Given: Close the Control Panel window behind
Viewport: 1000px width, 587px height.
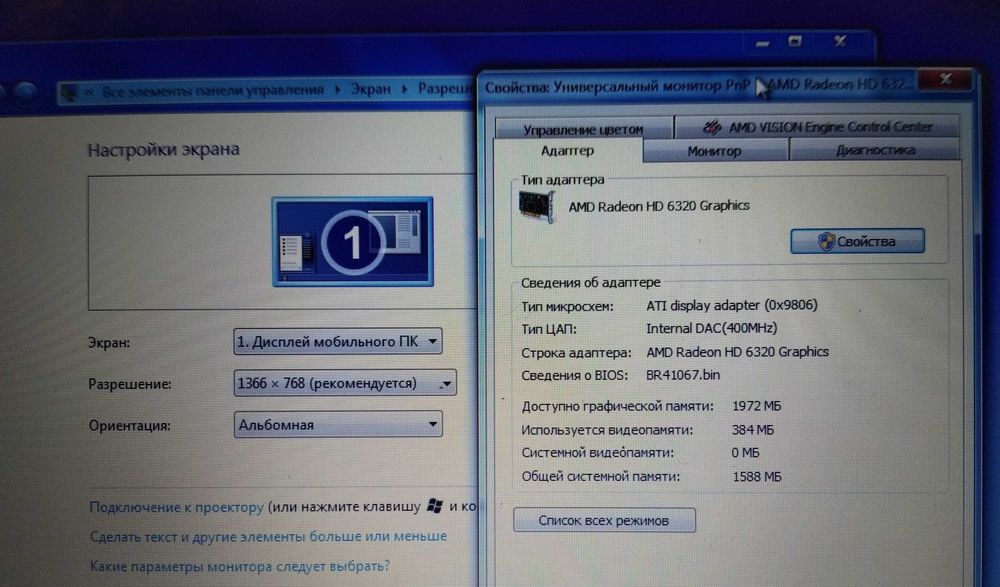Looking at the screenshot, I should pos(840,42).
